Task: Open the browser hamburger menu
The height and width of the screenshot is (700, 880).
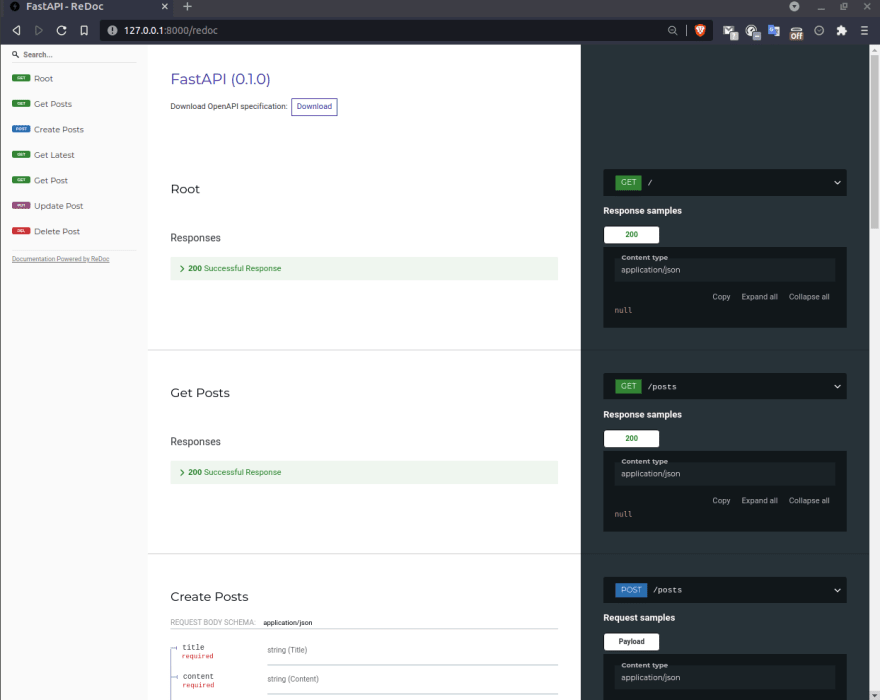Action: [864, 30]
